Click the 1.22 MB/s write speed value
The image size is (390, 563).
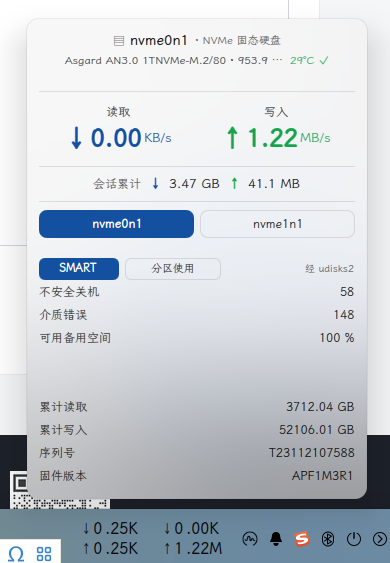(289, 138)
